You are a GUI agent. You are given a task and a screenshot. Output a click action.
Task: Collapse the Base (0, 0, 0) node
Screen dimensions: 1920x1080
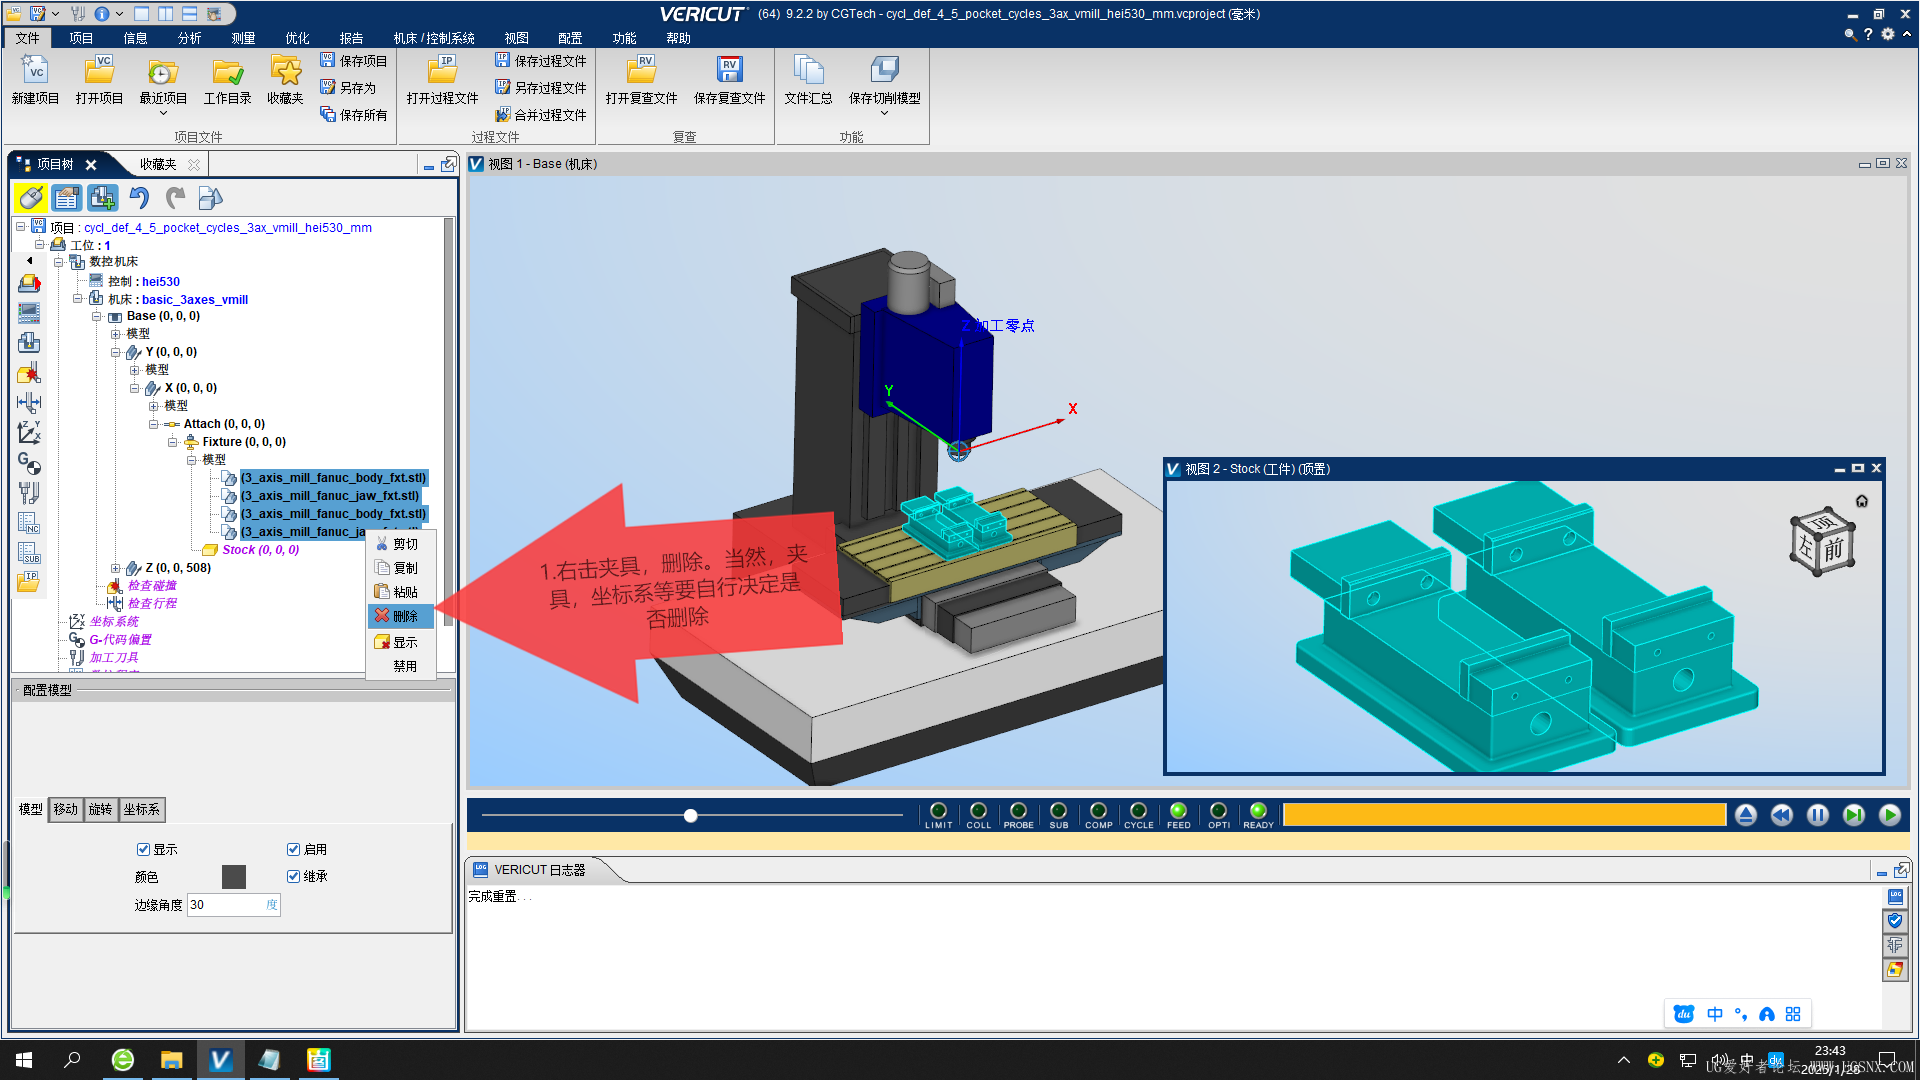[x=96, y=316]
